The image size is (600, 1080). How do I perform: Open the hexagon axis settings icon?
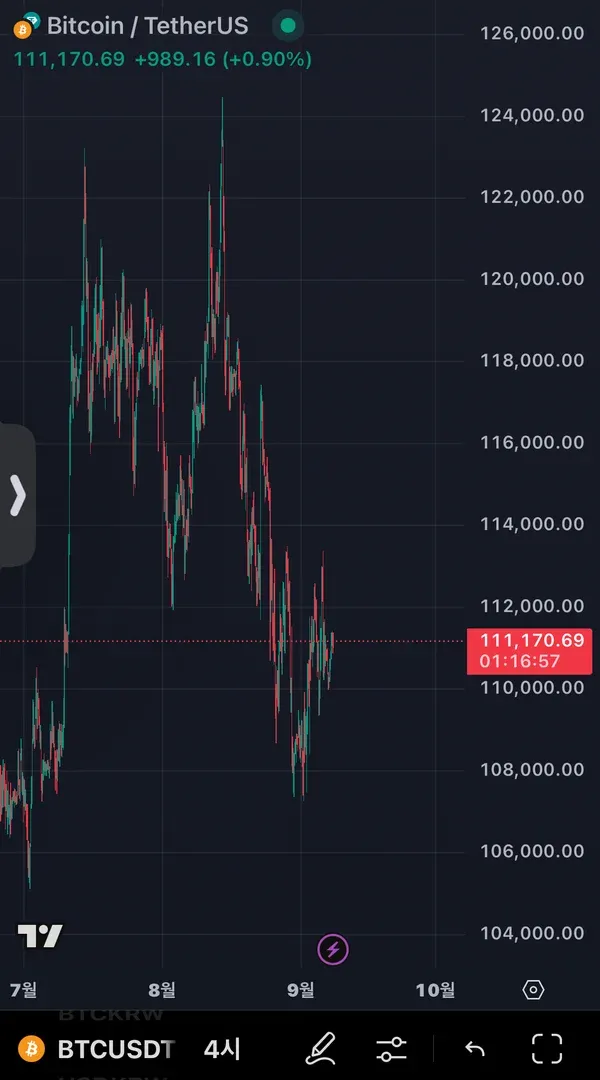(x=533, y=990)
